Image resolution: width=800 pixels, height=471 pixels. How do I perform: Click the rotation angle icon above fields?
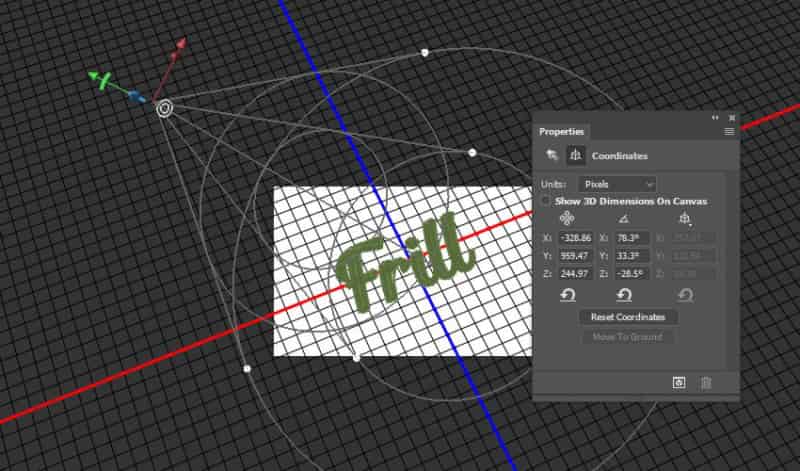[x=623, y=218]
